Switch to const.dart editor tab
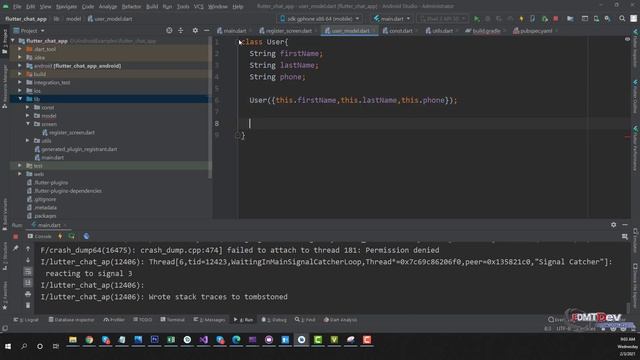 [400, 31]
